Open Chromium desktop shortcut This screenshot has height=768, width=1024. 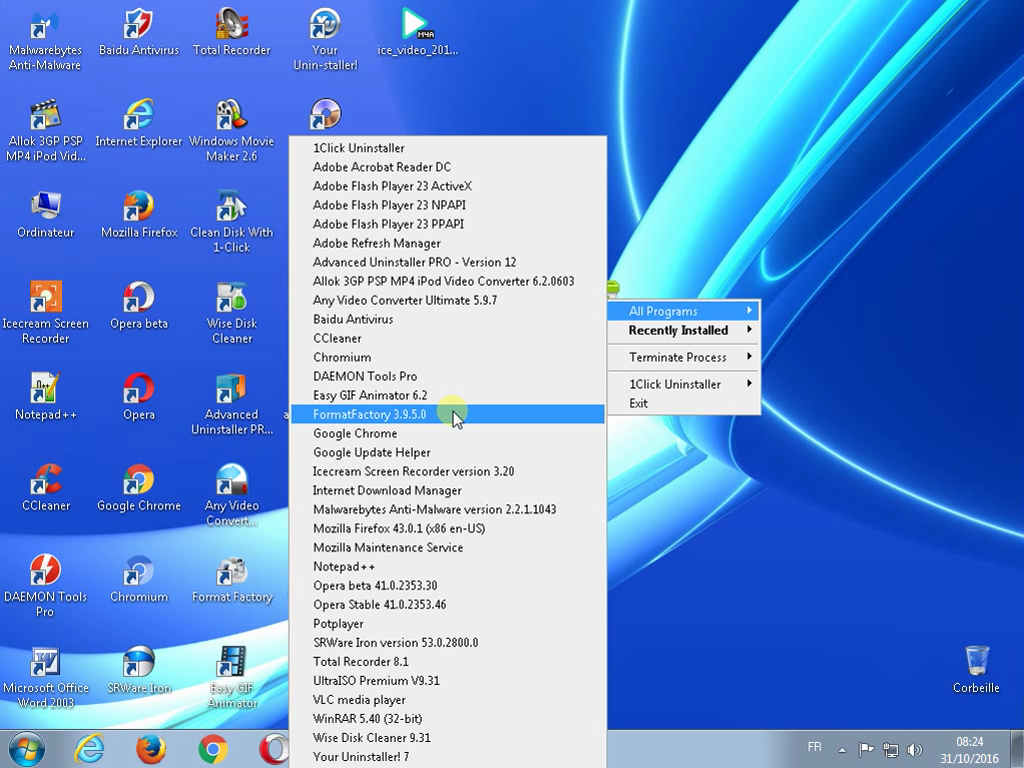coord(138,579)
